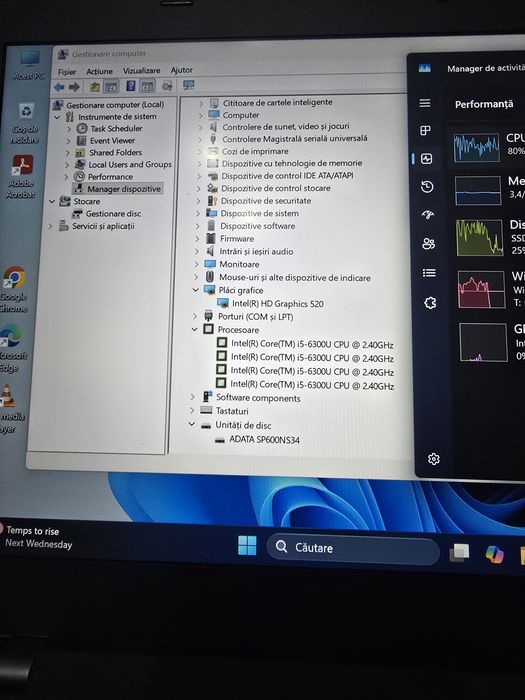The width and height of the screenshot is (525, 700).
Task: Click the Back arrow in Computer Management toolbar
Action: click(x=59, y=87)
